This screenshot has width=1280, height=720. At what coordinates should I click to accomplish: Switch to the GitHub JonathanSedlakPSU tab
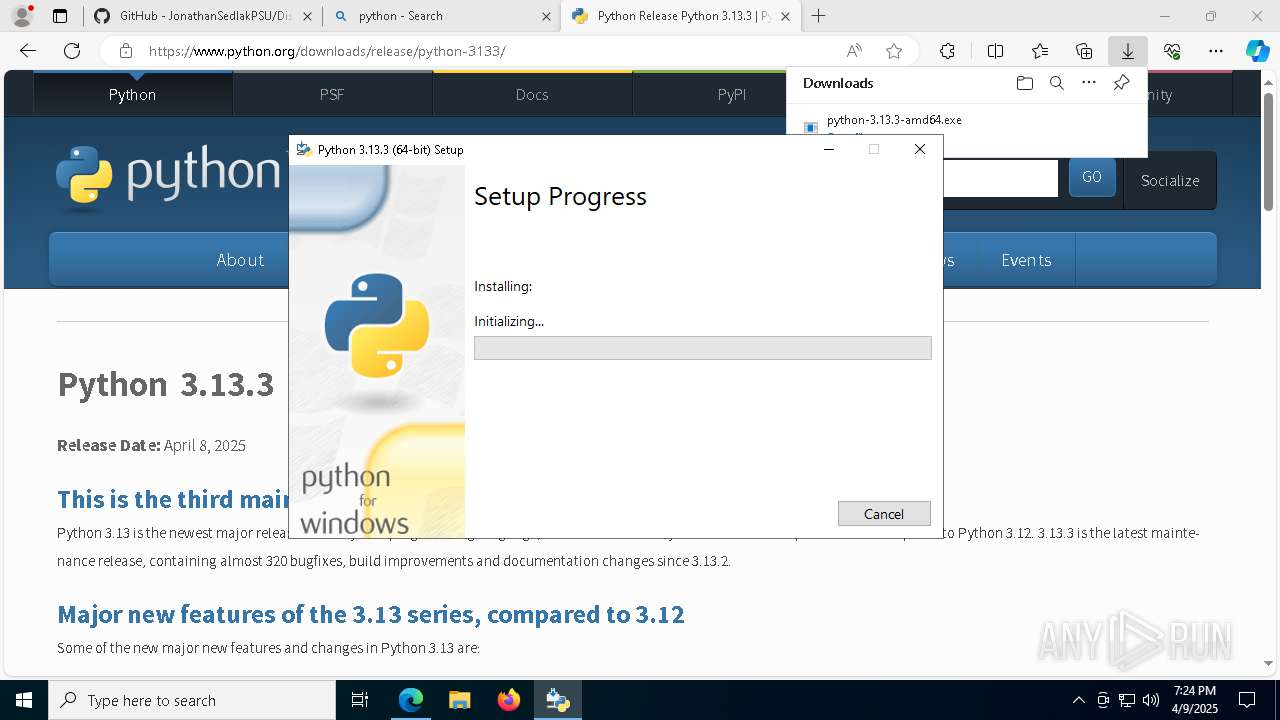coord(205,16)
